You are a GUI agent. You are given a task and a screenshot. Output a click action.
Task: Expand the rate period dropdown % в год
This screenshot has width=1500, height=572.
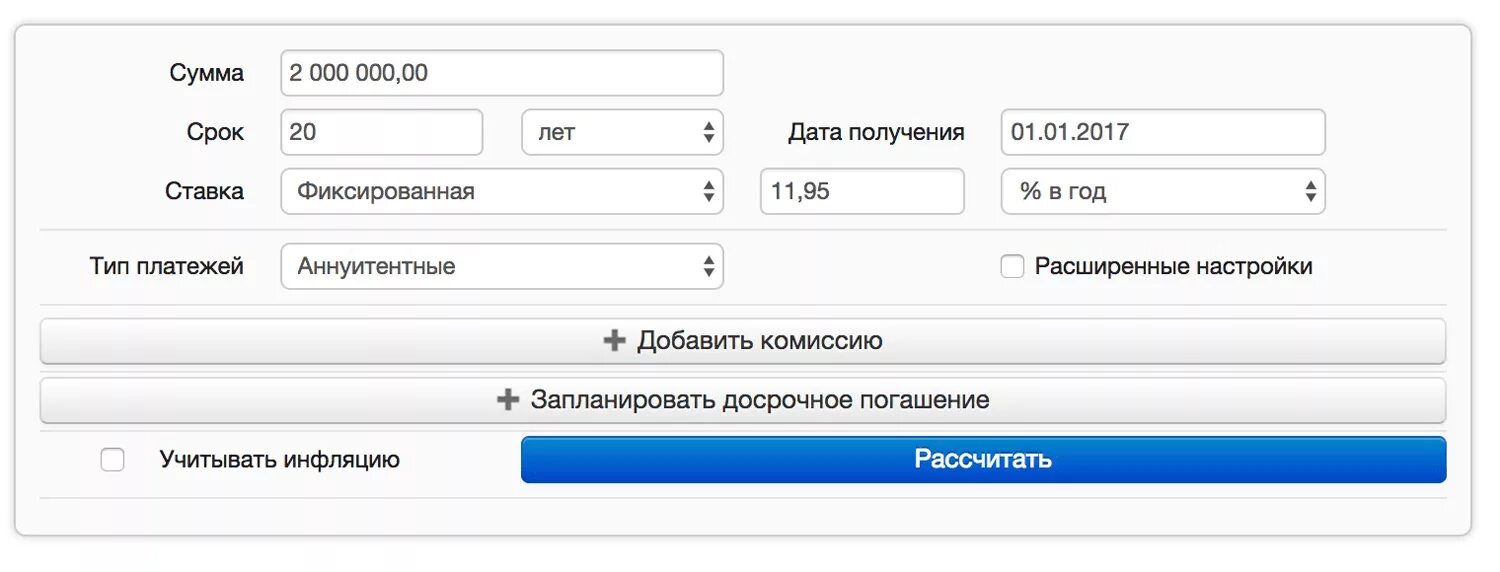click(1162, 191)
